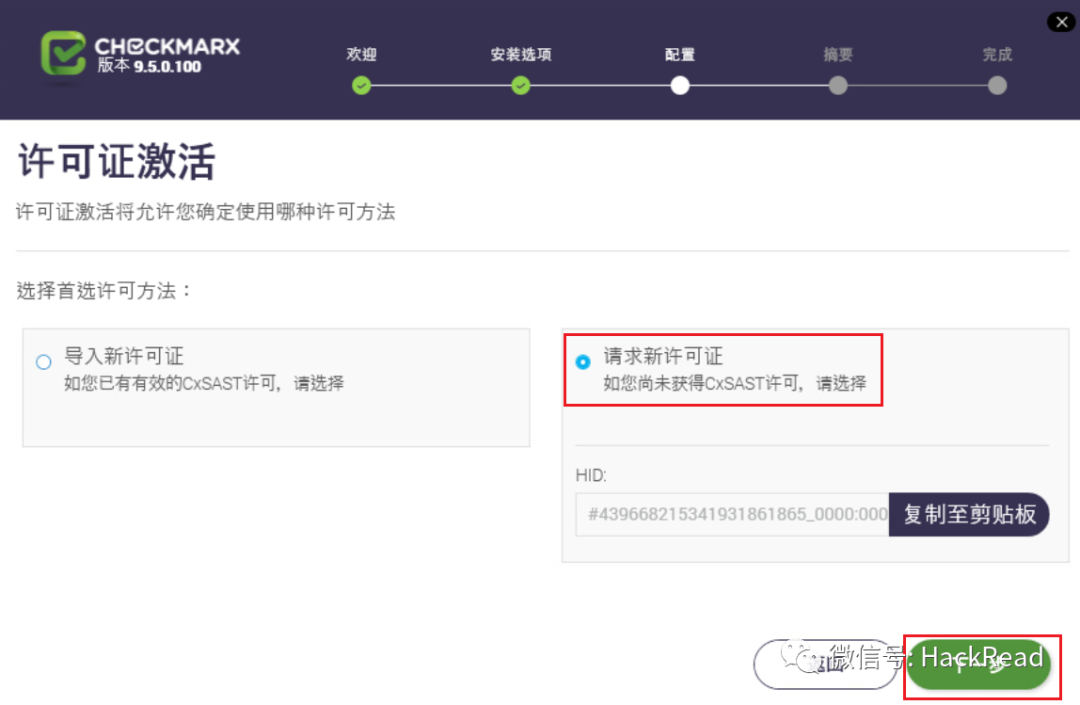Click the 摘要 step marker
This screenshot has height=705, width=1080.
(838, 85)
